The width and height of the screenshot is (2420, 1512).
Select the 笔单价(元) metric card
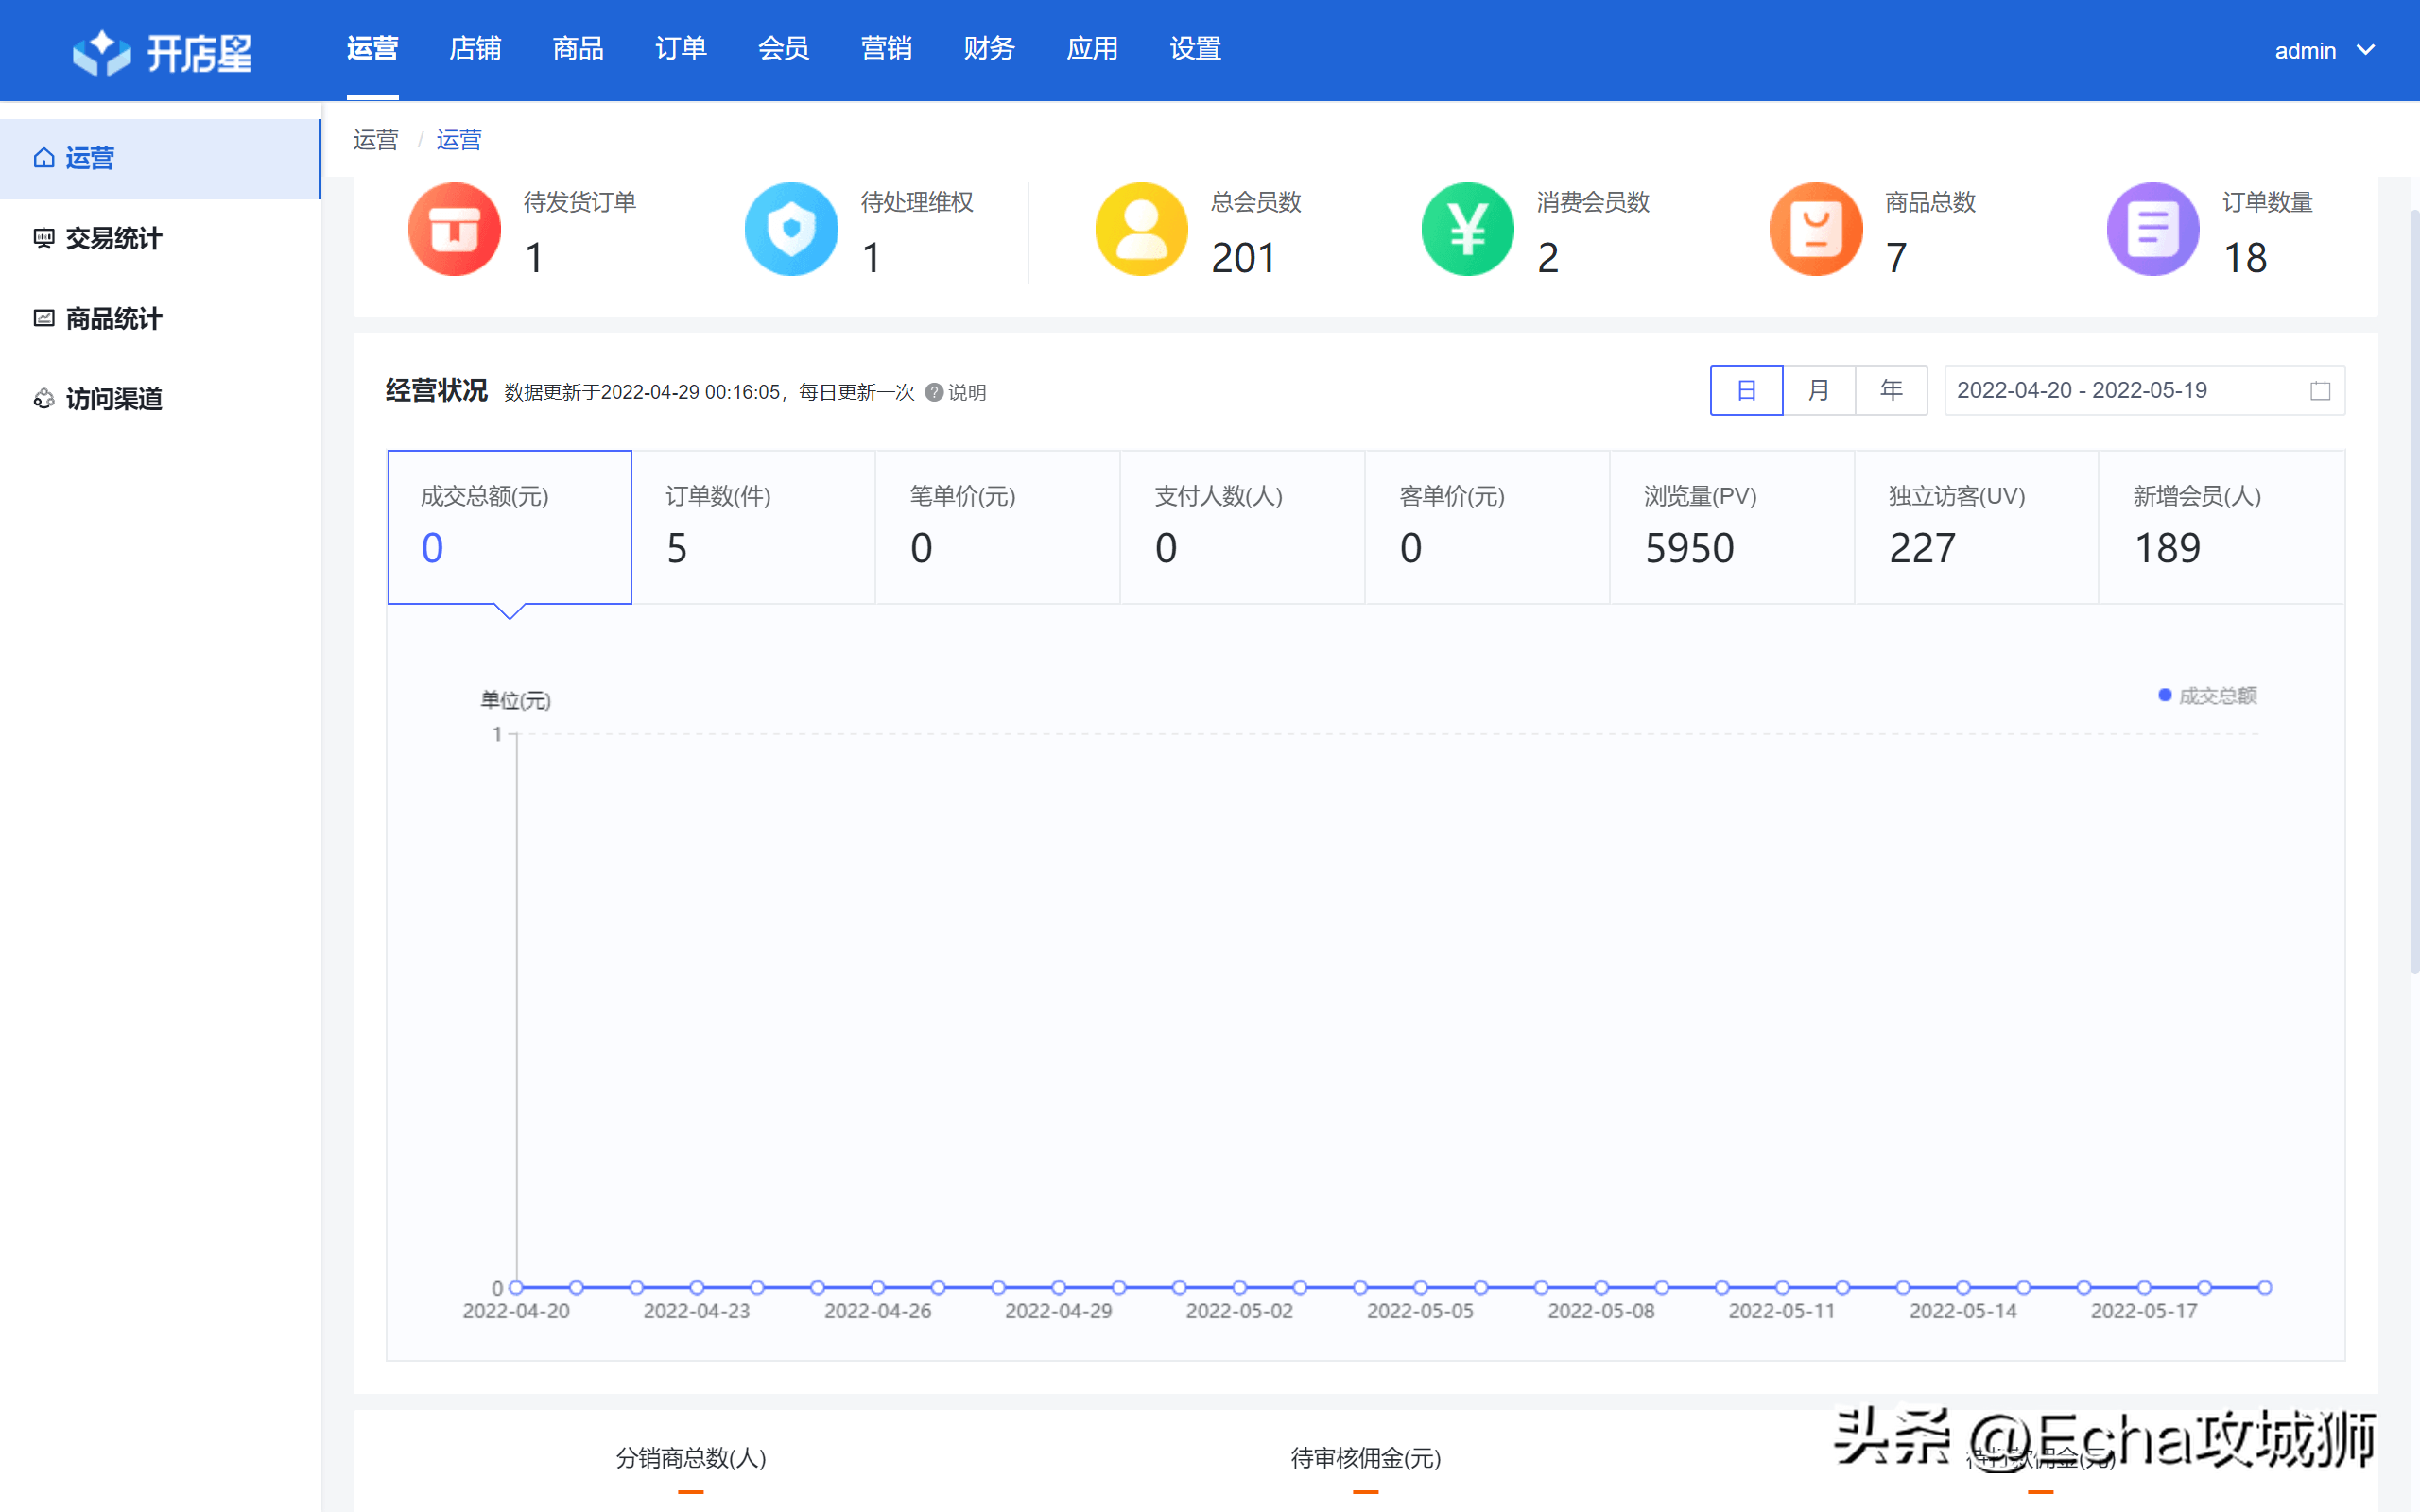[x=998, y=527]
